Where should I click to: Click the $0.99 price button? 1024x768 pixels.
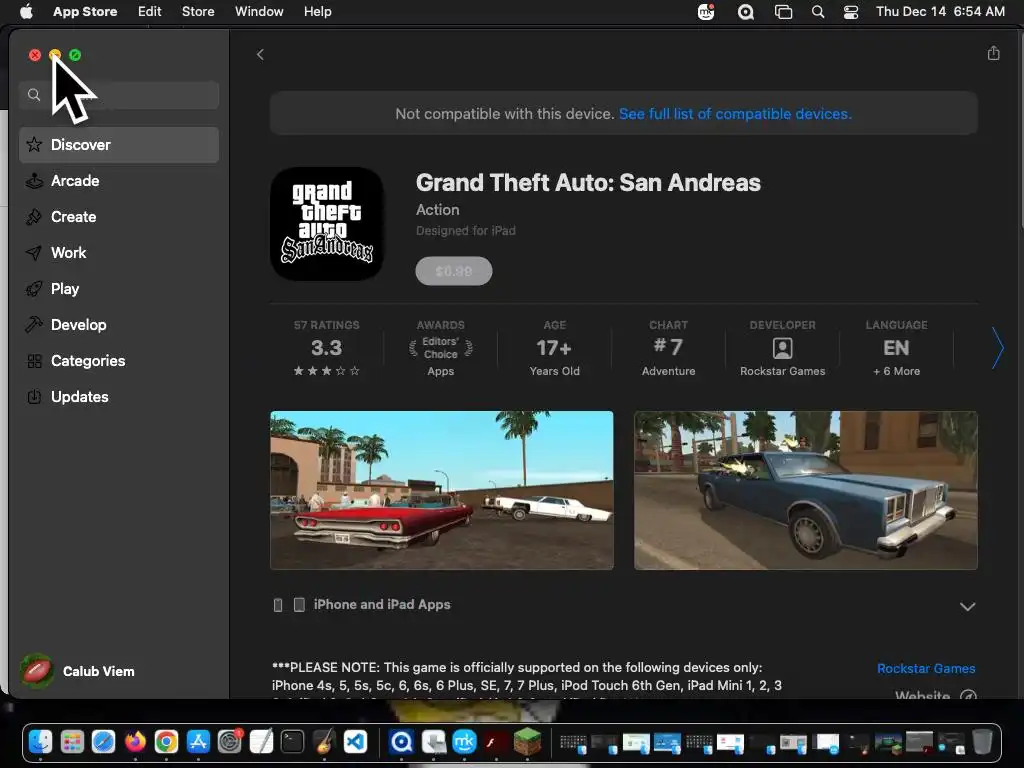click(454, 271)
